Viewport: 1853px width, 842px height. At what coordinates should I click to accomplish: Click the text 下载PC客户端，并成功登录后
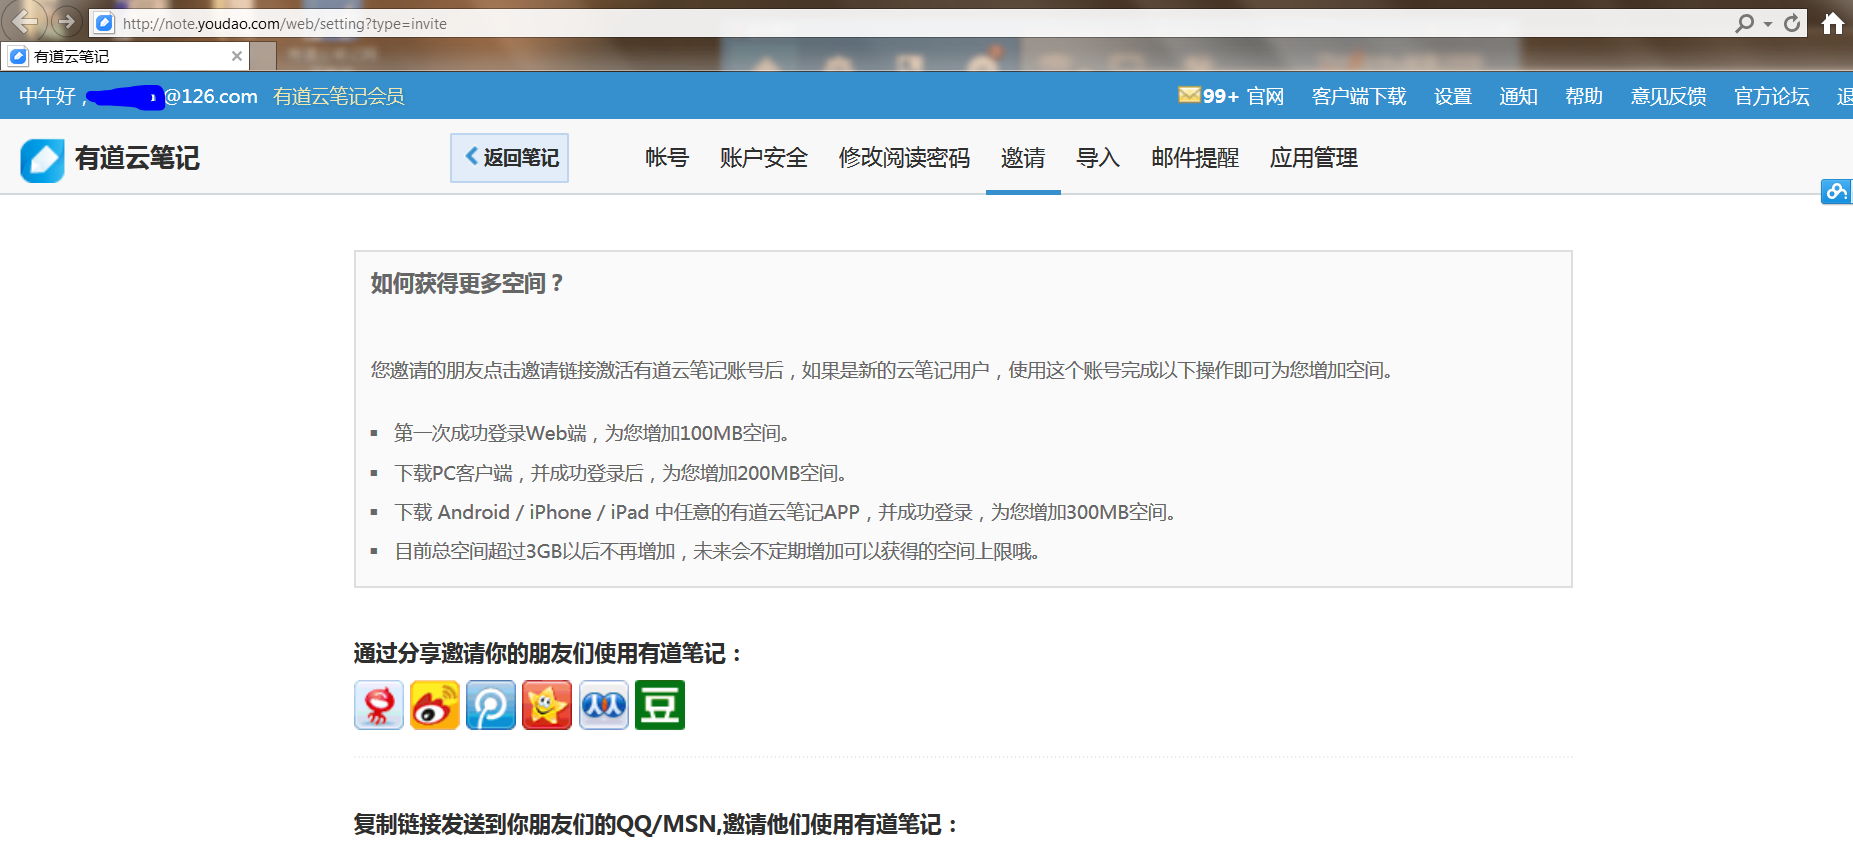click(519, 473)
